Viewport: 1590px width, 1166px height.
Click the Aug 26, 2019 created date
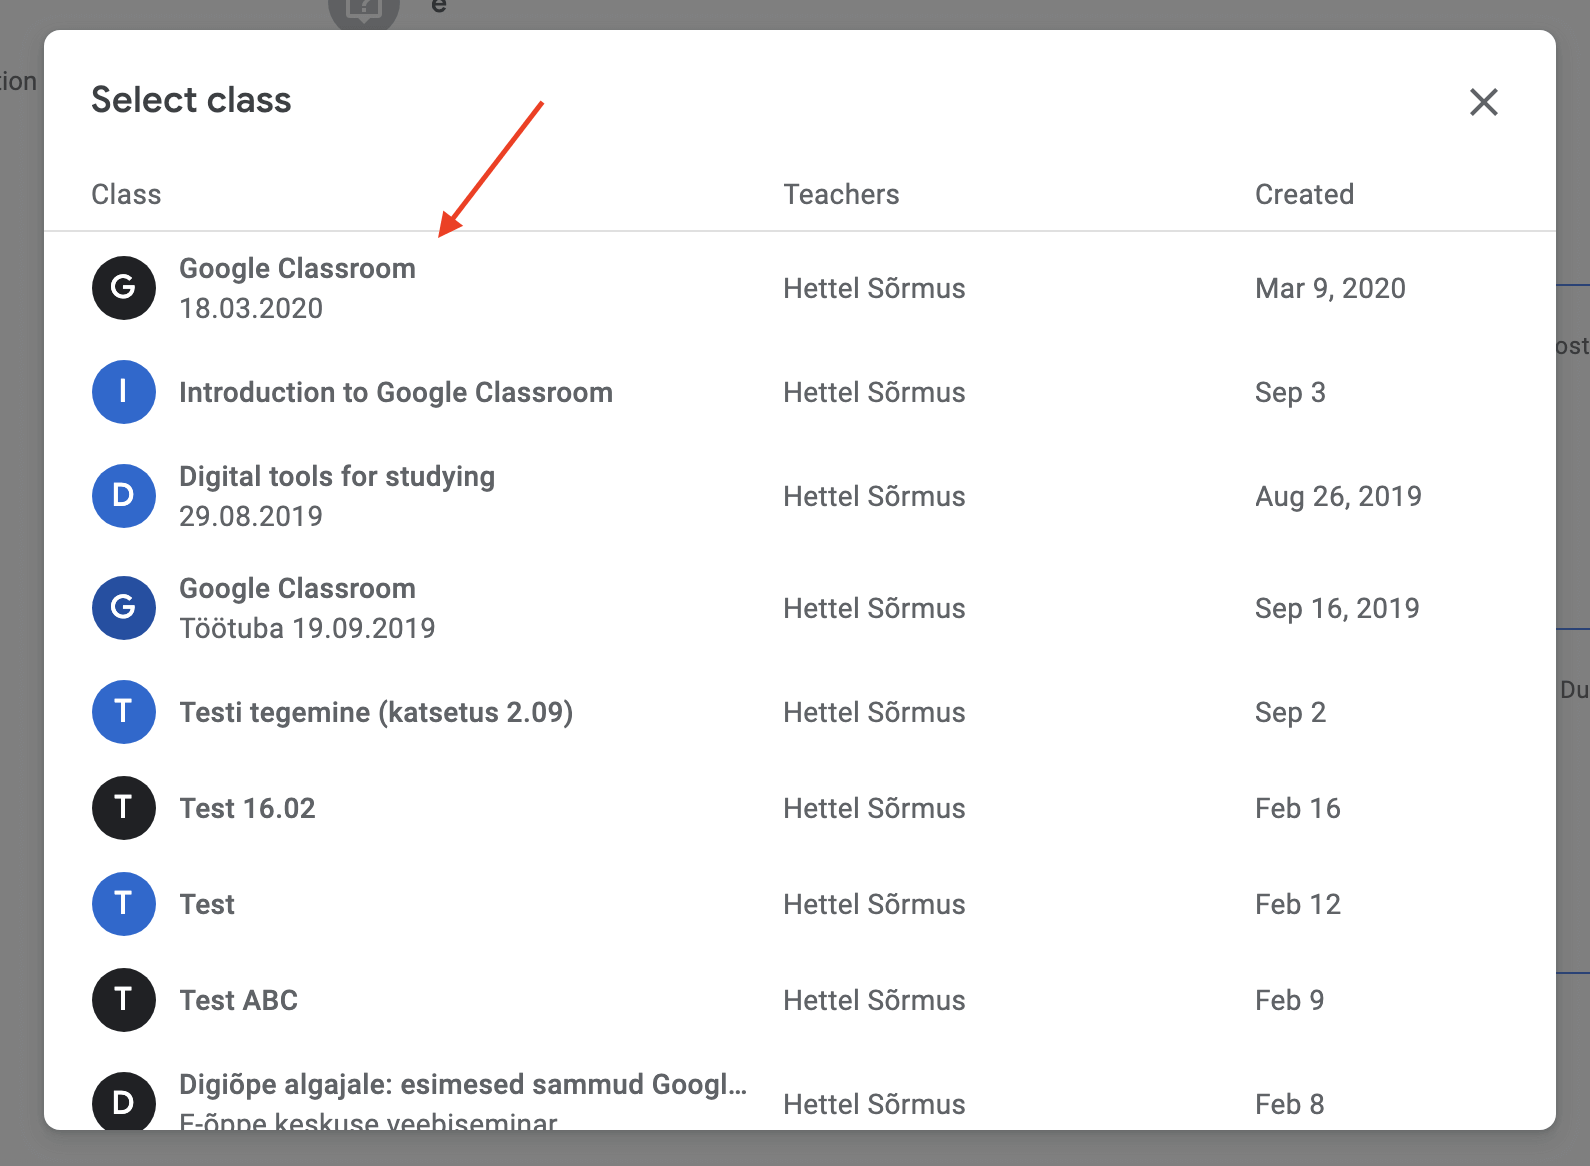[1338, 496]
